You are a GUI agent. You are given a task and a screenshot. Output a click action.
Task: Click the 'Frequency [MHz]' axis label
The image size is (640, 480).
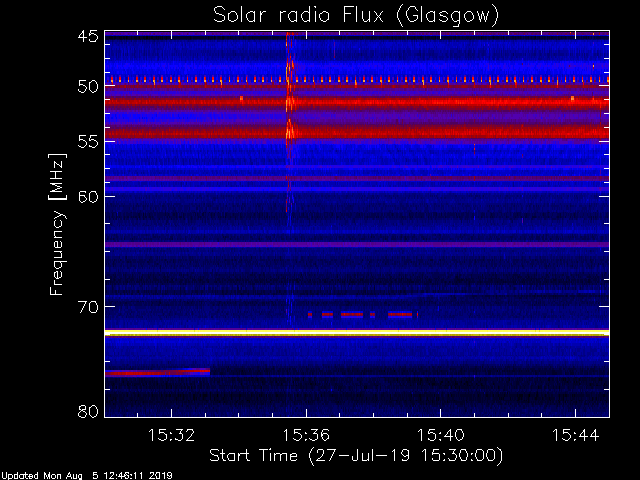click(x=57, y=224)
